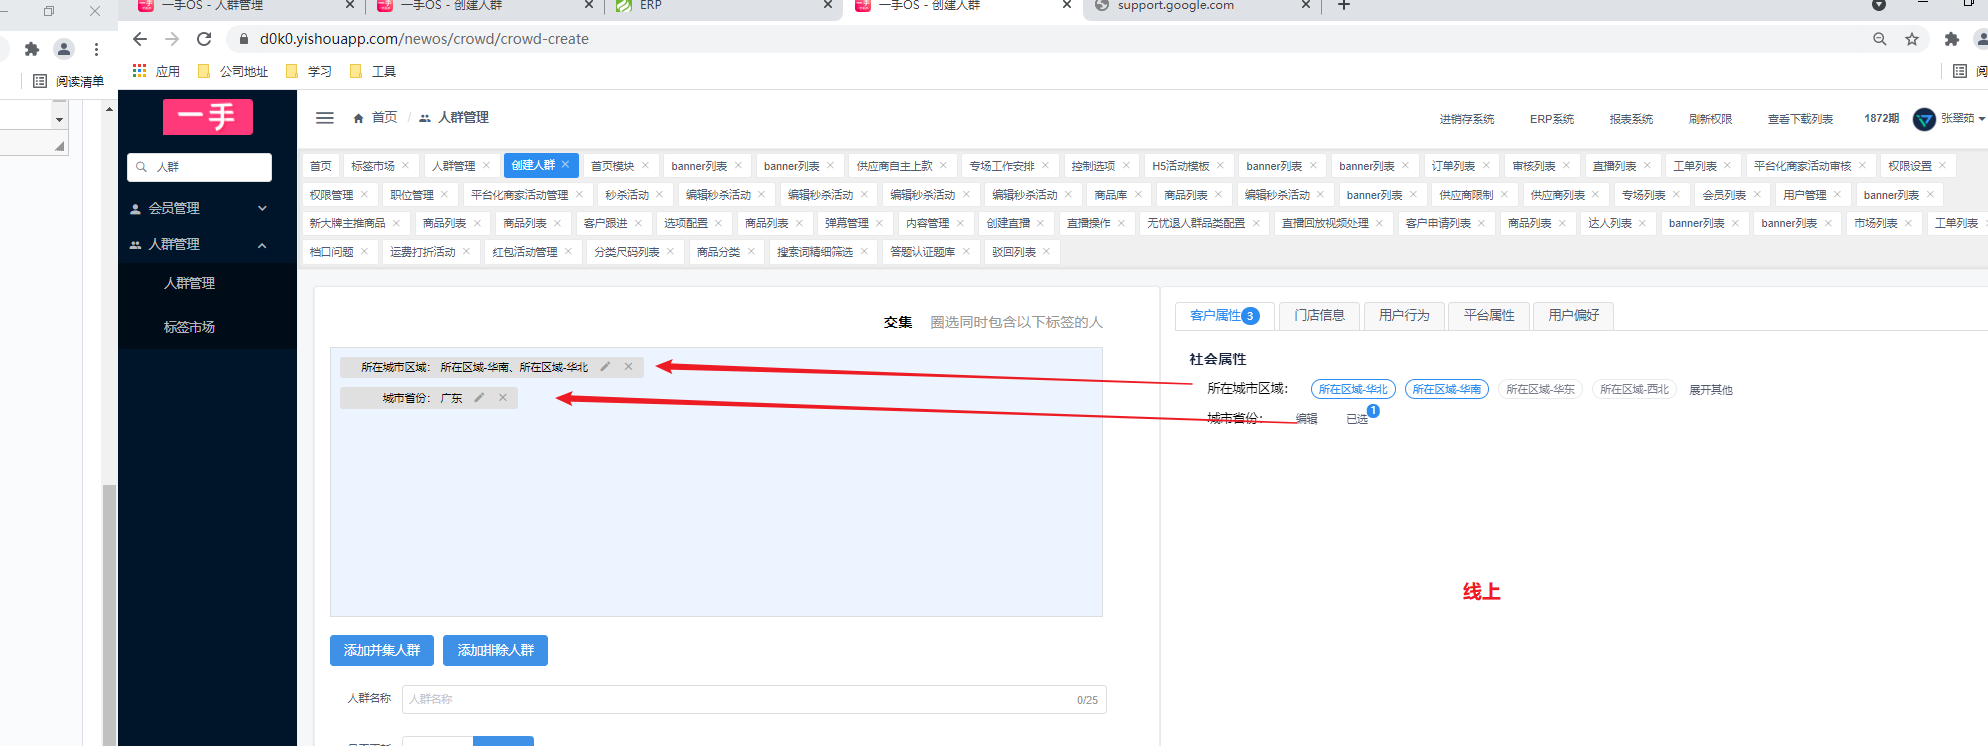Click the 添加排除人群 button
Image resolution: width=1988 pixels, height=746 pixels.
click(x=496, y=650)
